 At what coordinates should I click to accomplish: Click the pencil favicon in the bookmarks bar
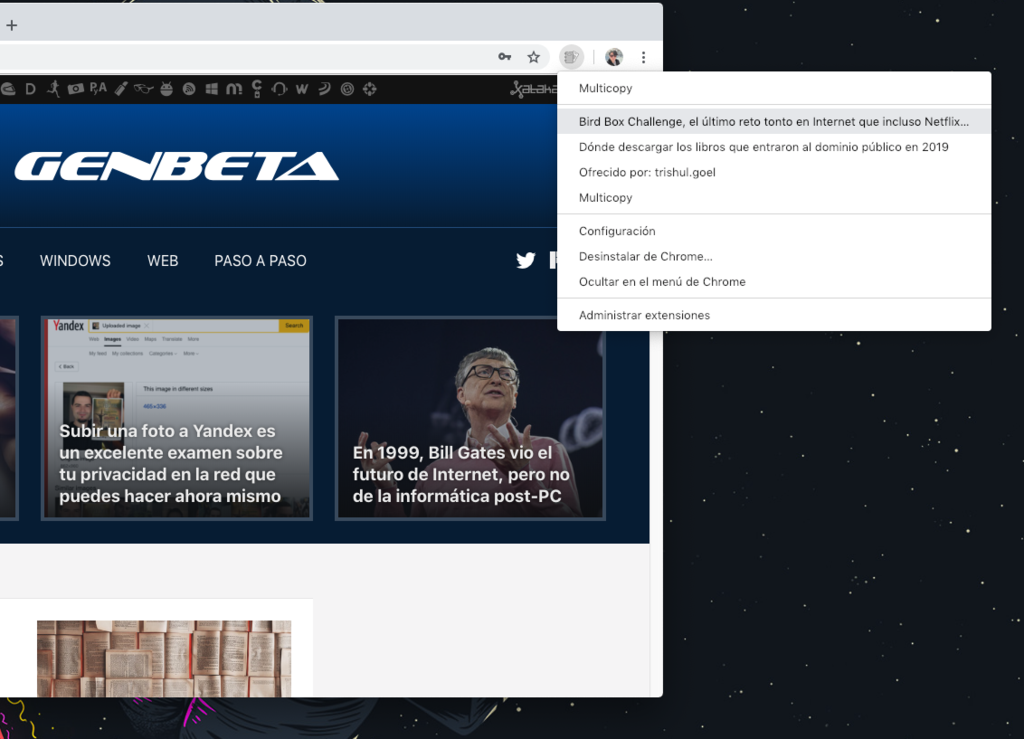(x=119, y=89)
